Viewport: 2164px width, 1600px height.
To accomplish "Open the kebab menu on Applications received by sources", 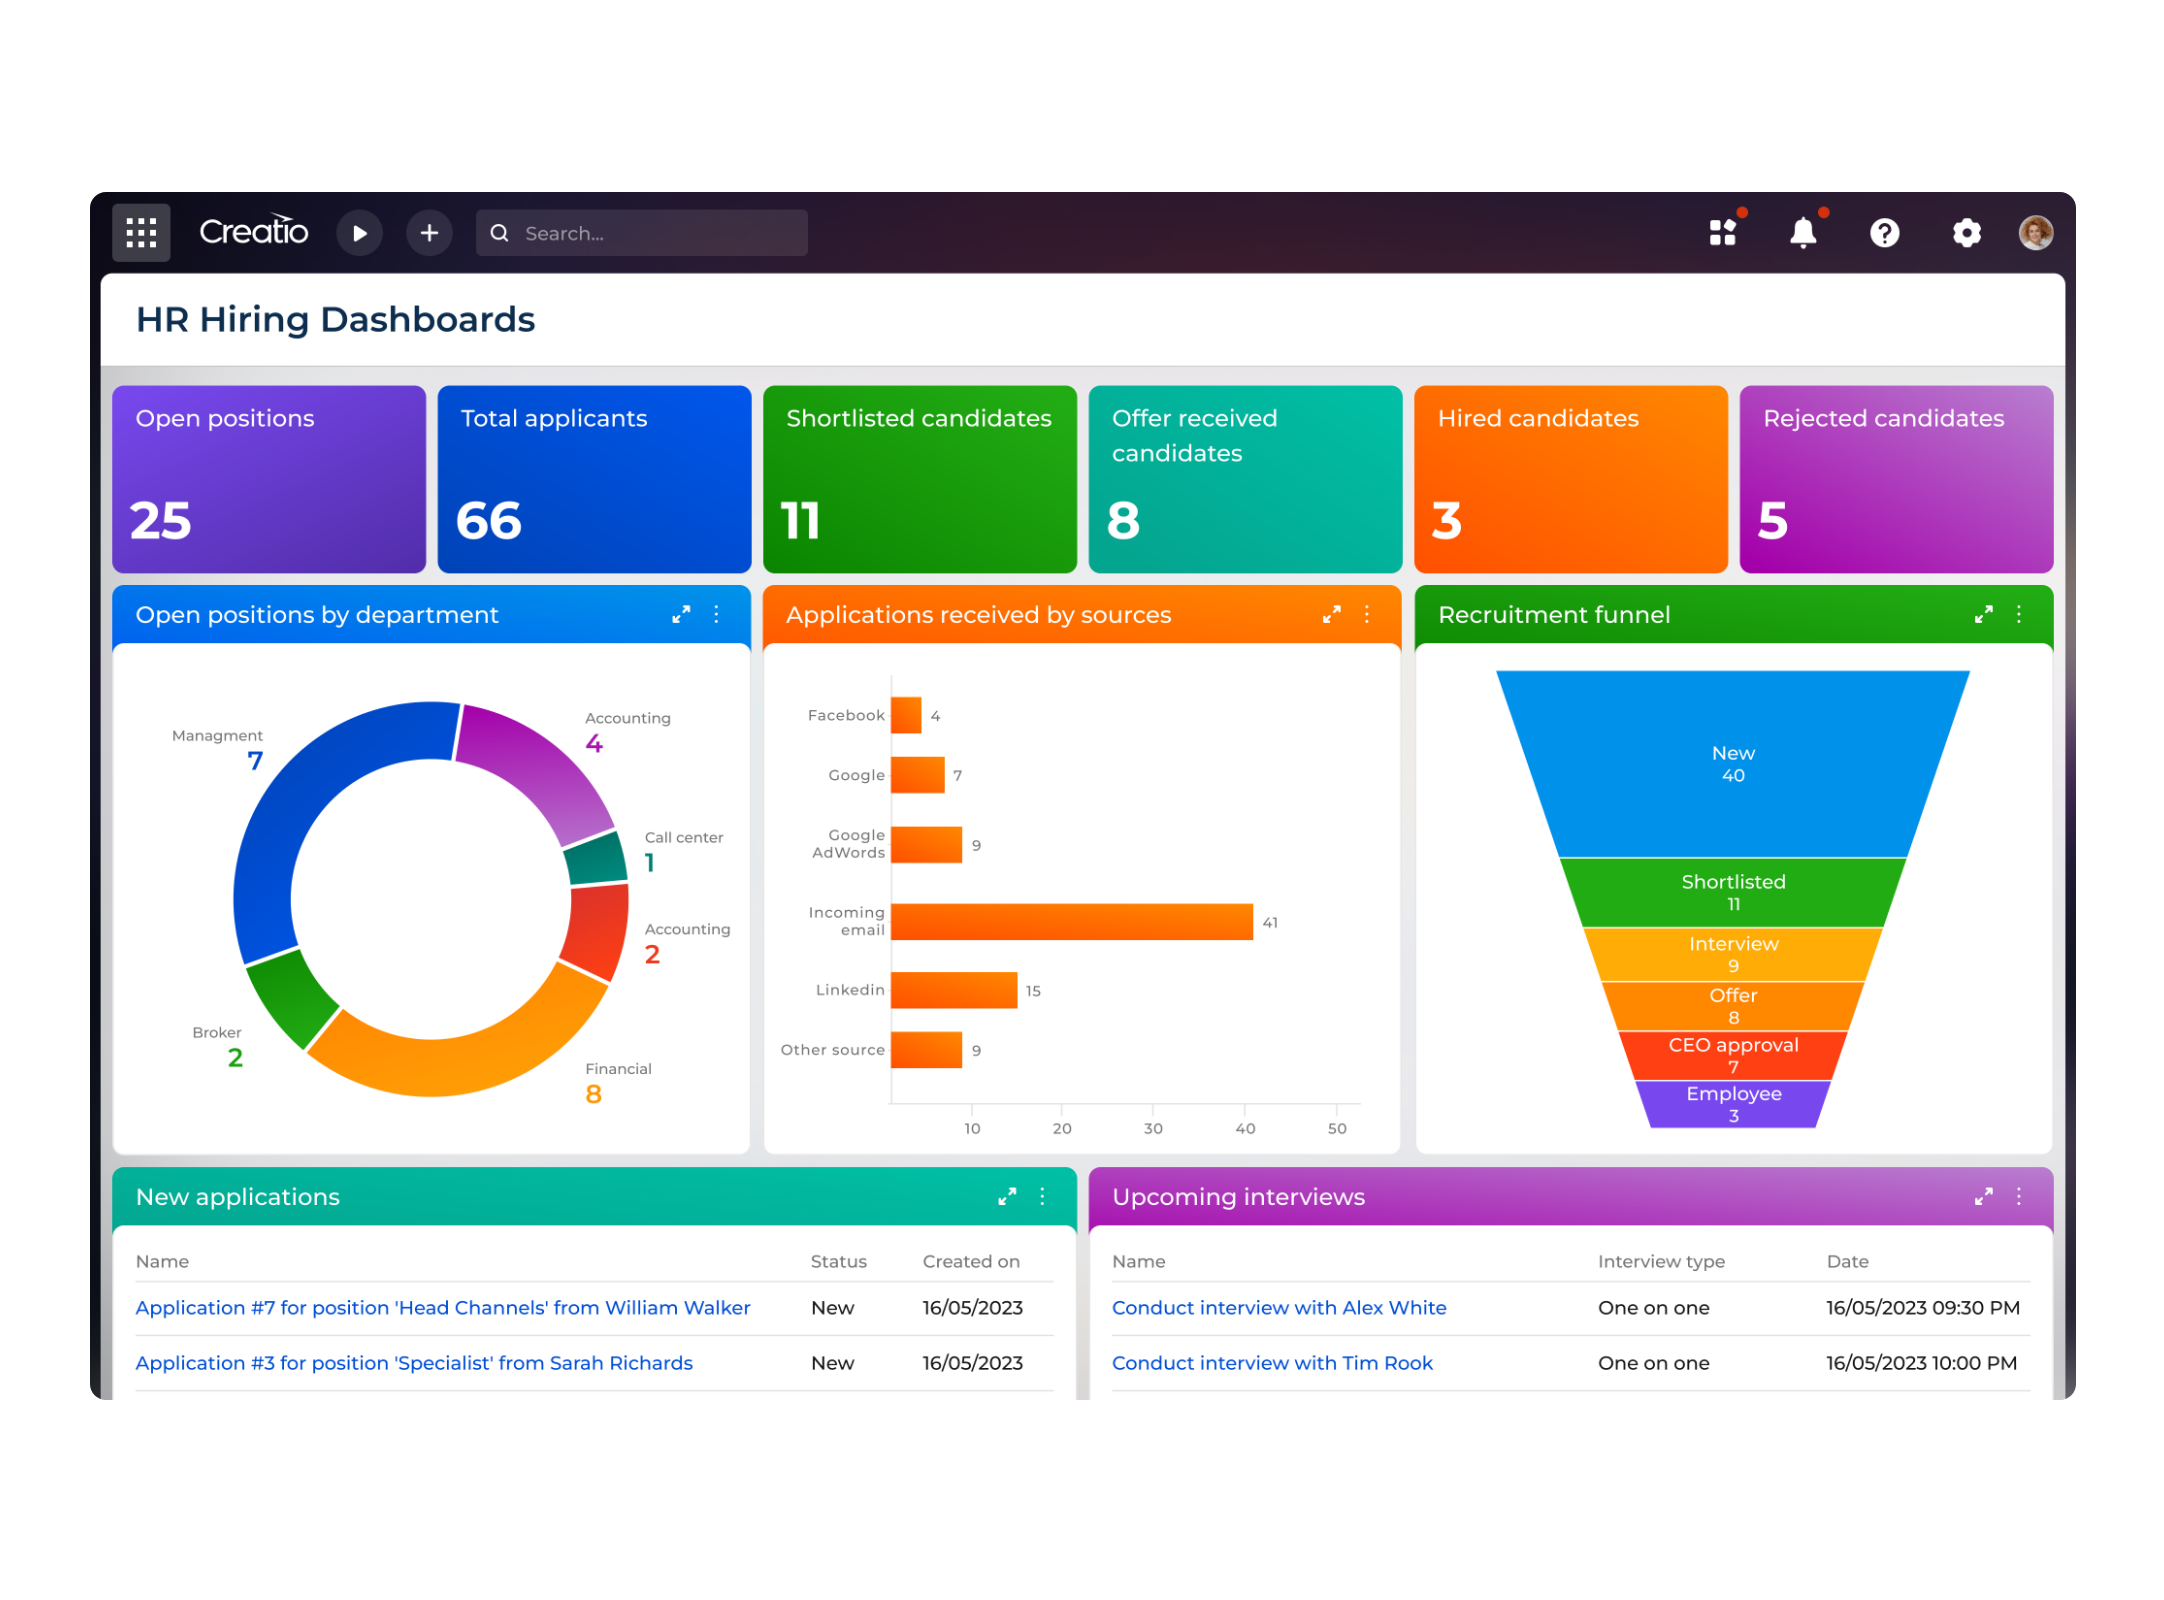I will tap(1367, 615).
